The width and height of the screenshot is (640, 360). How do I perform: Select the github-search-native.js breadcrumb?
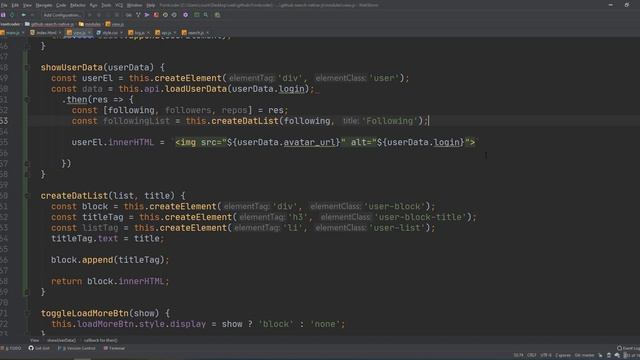pyautogui.click(x=49, y=24)
